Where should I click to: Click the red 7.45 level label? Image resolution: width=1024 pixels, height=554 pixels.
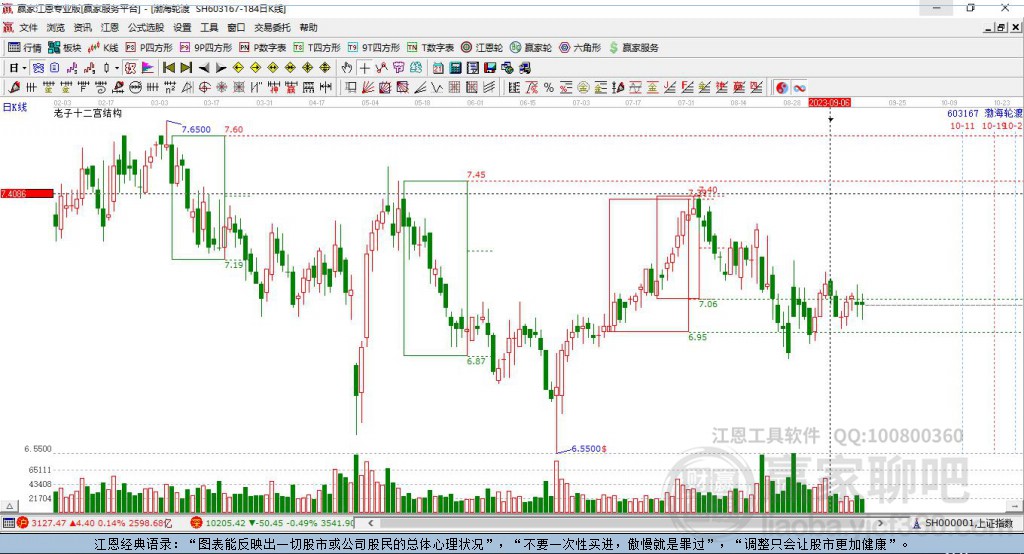476,174
